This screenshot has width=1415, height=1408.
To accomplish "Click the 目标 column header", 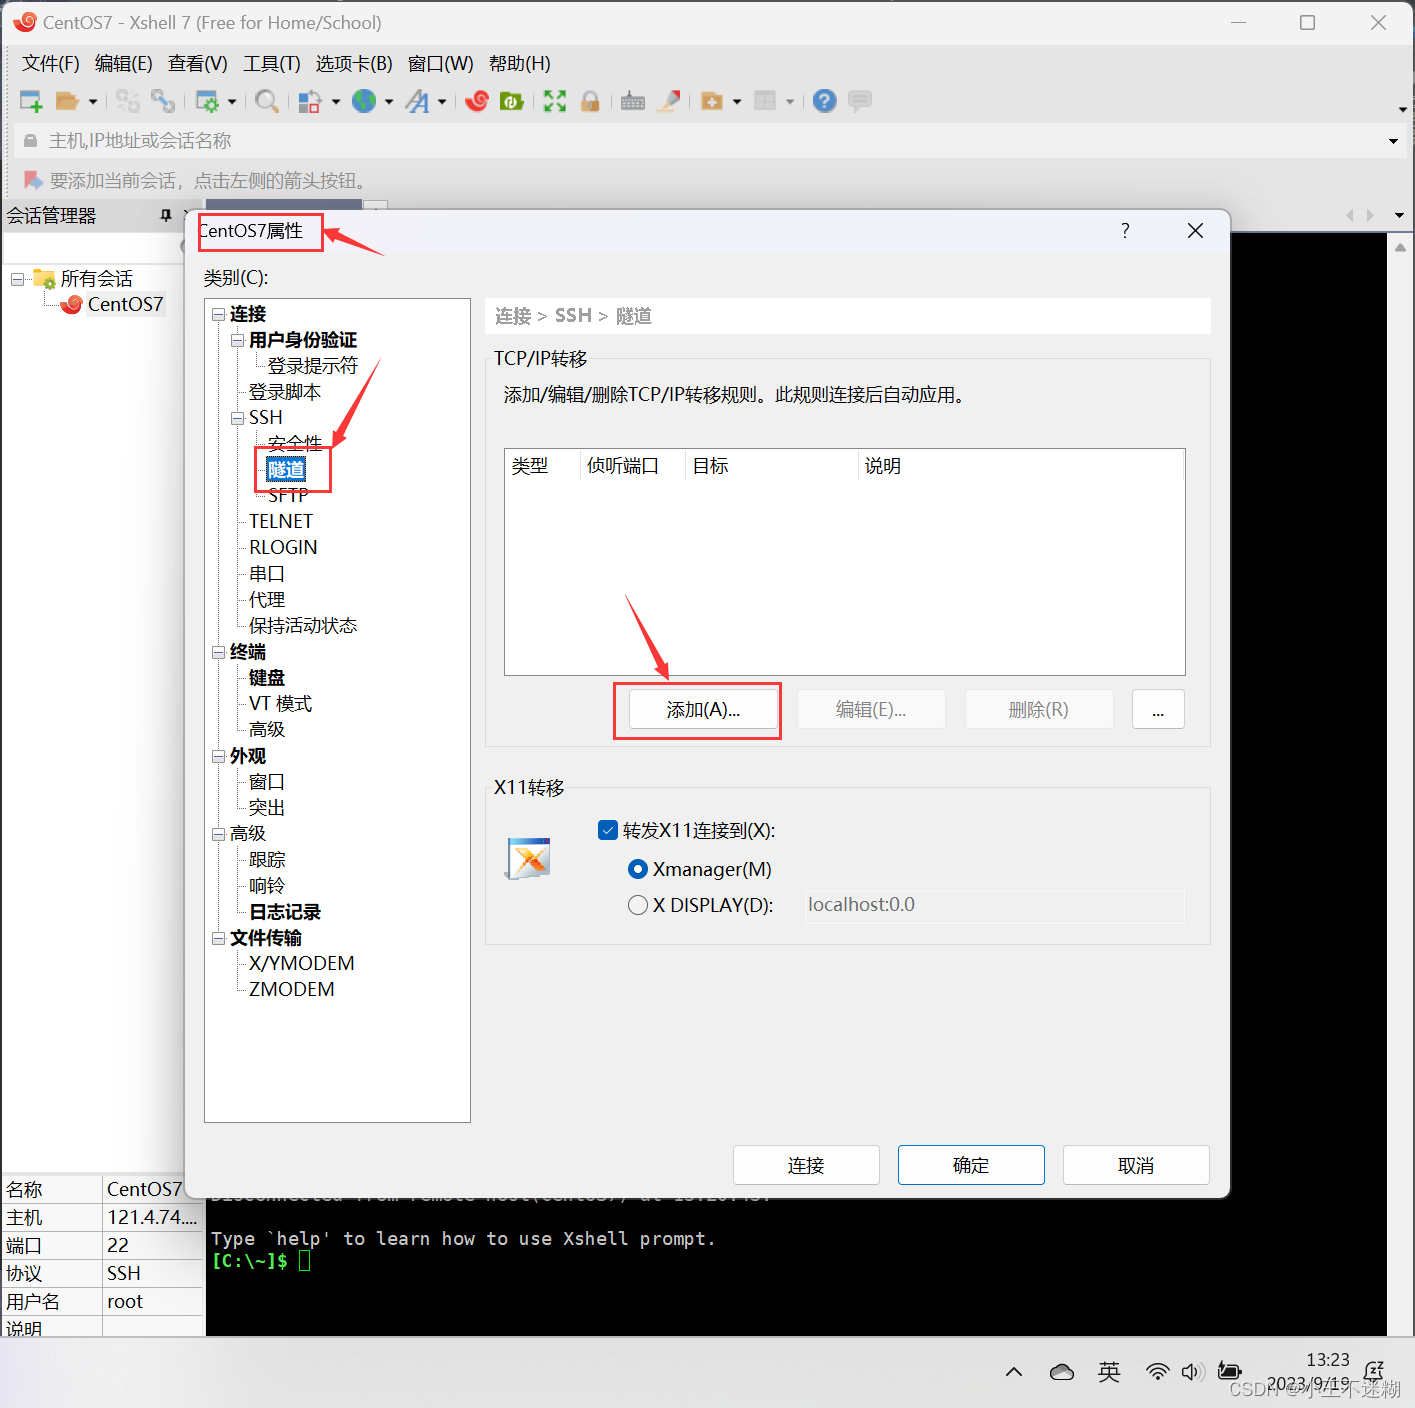I will pyautogui.click(x=771, y=466).
